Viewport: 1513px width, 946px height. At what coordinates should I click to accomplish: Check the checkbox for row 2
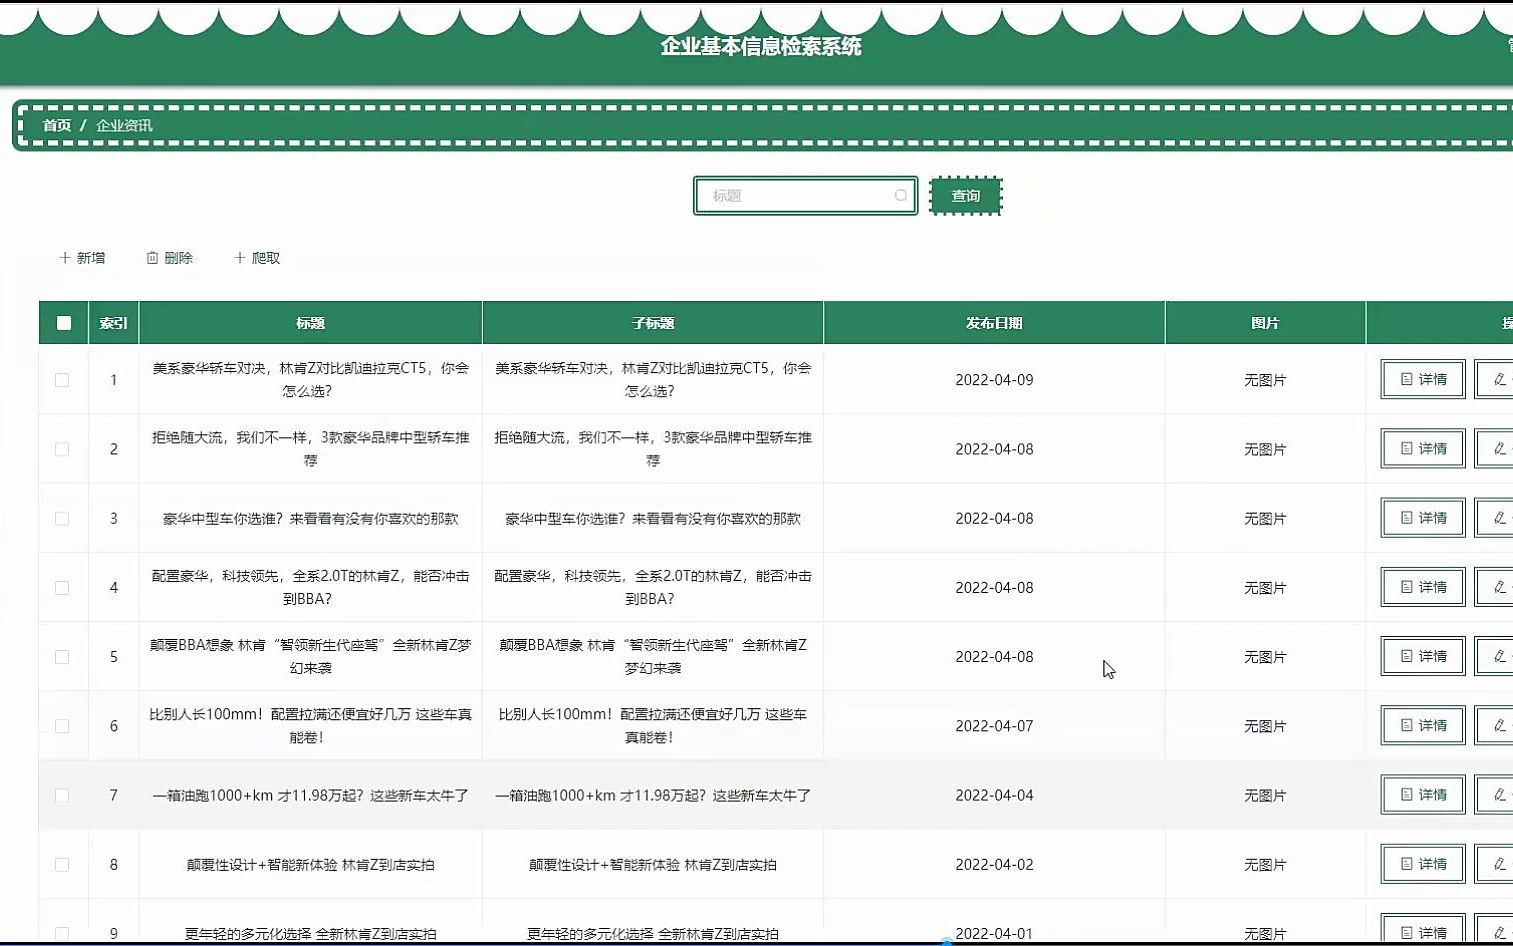point(62,449)
